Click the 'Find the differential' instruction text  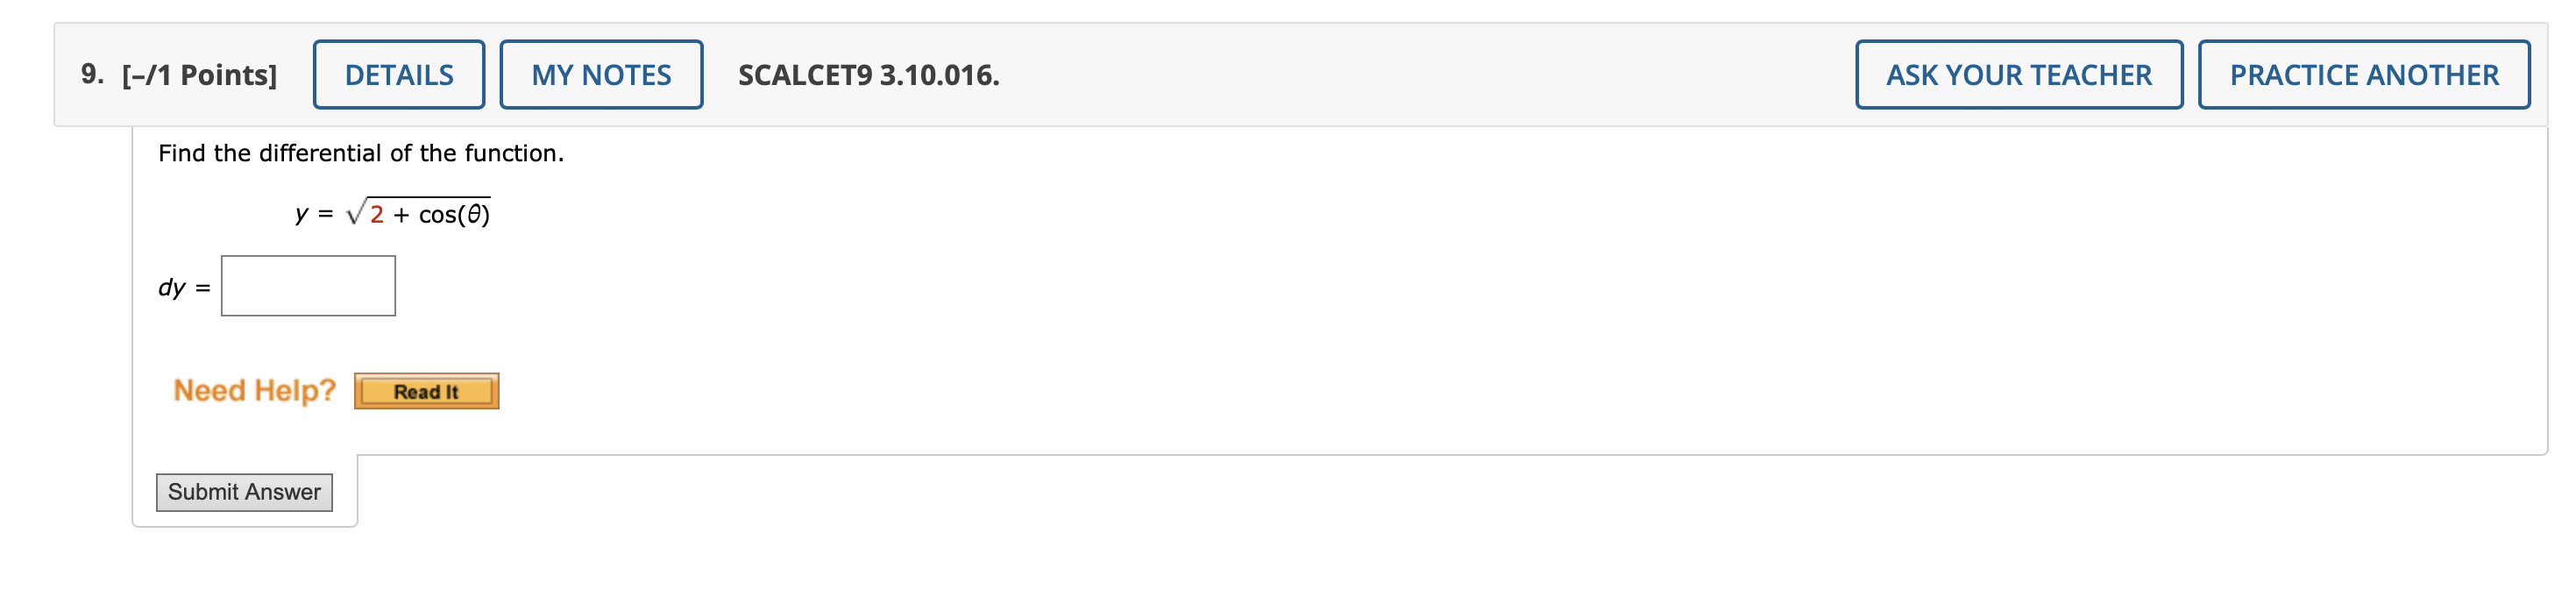361,153
